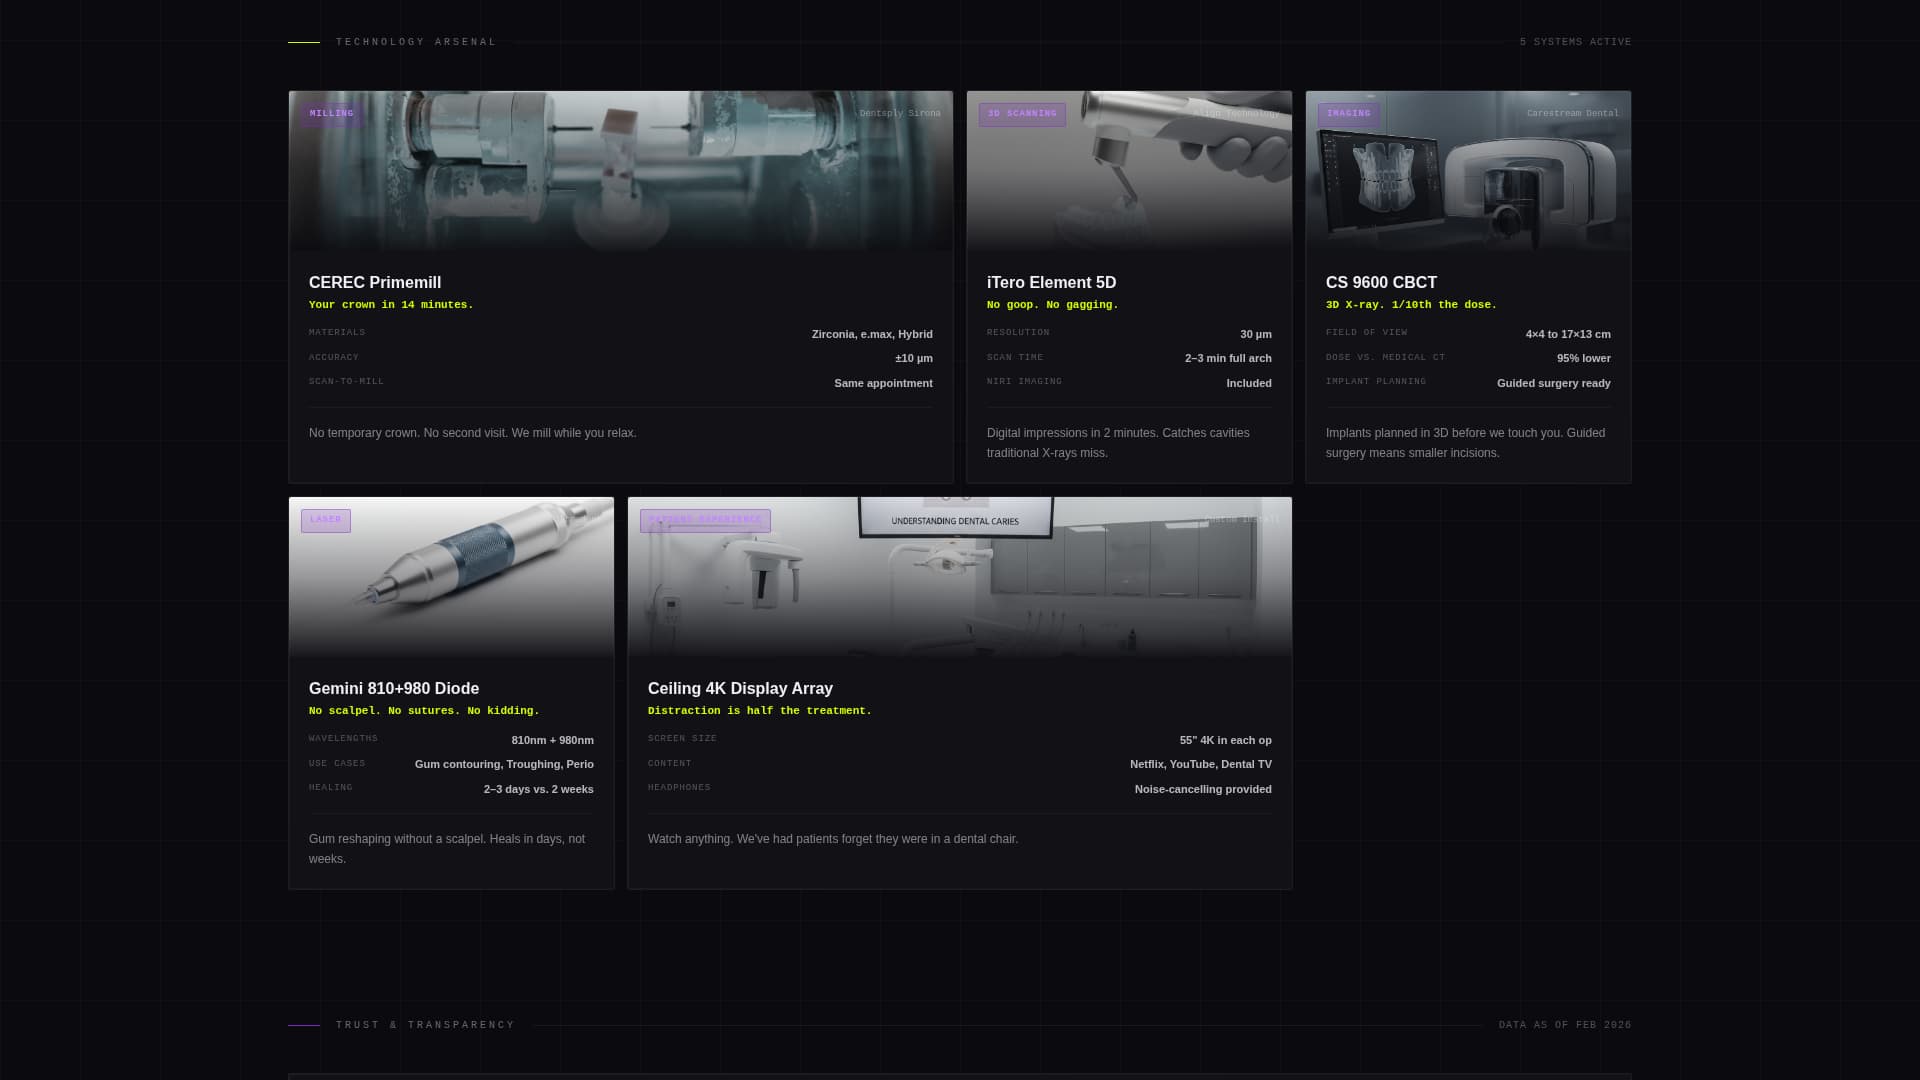Click the IMAGING tag badge
Image resolution: width=1920 pixels, height=1080 pixels.
pyautogui.click(x=1349, y=114)
